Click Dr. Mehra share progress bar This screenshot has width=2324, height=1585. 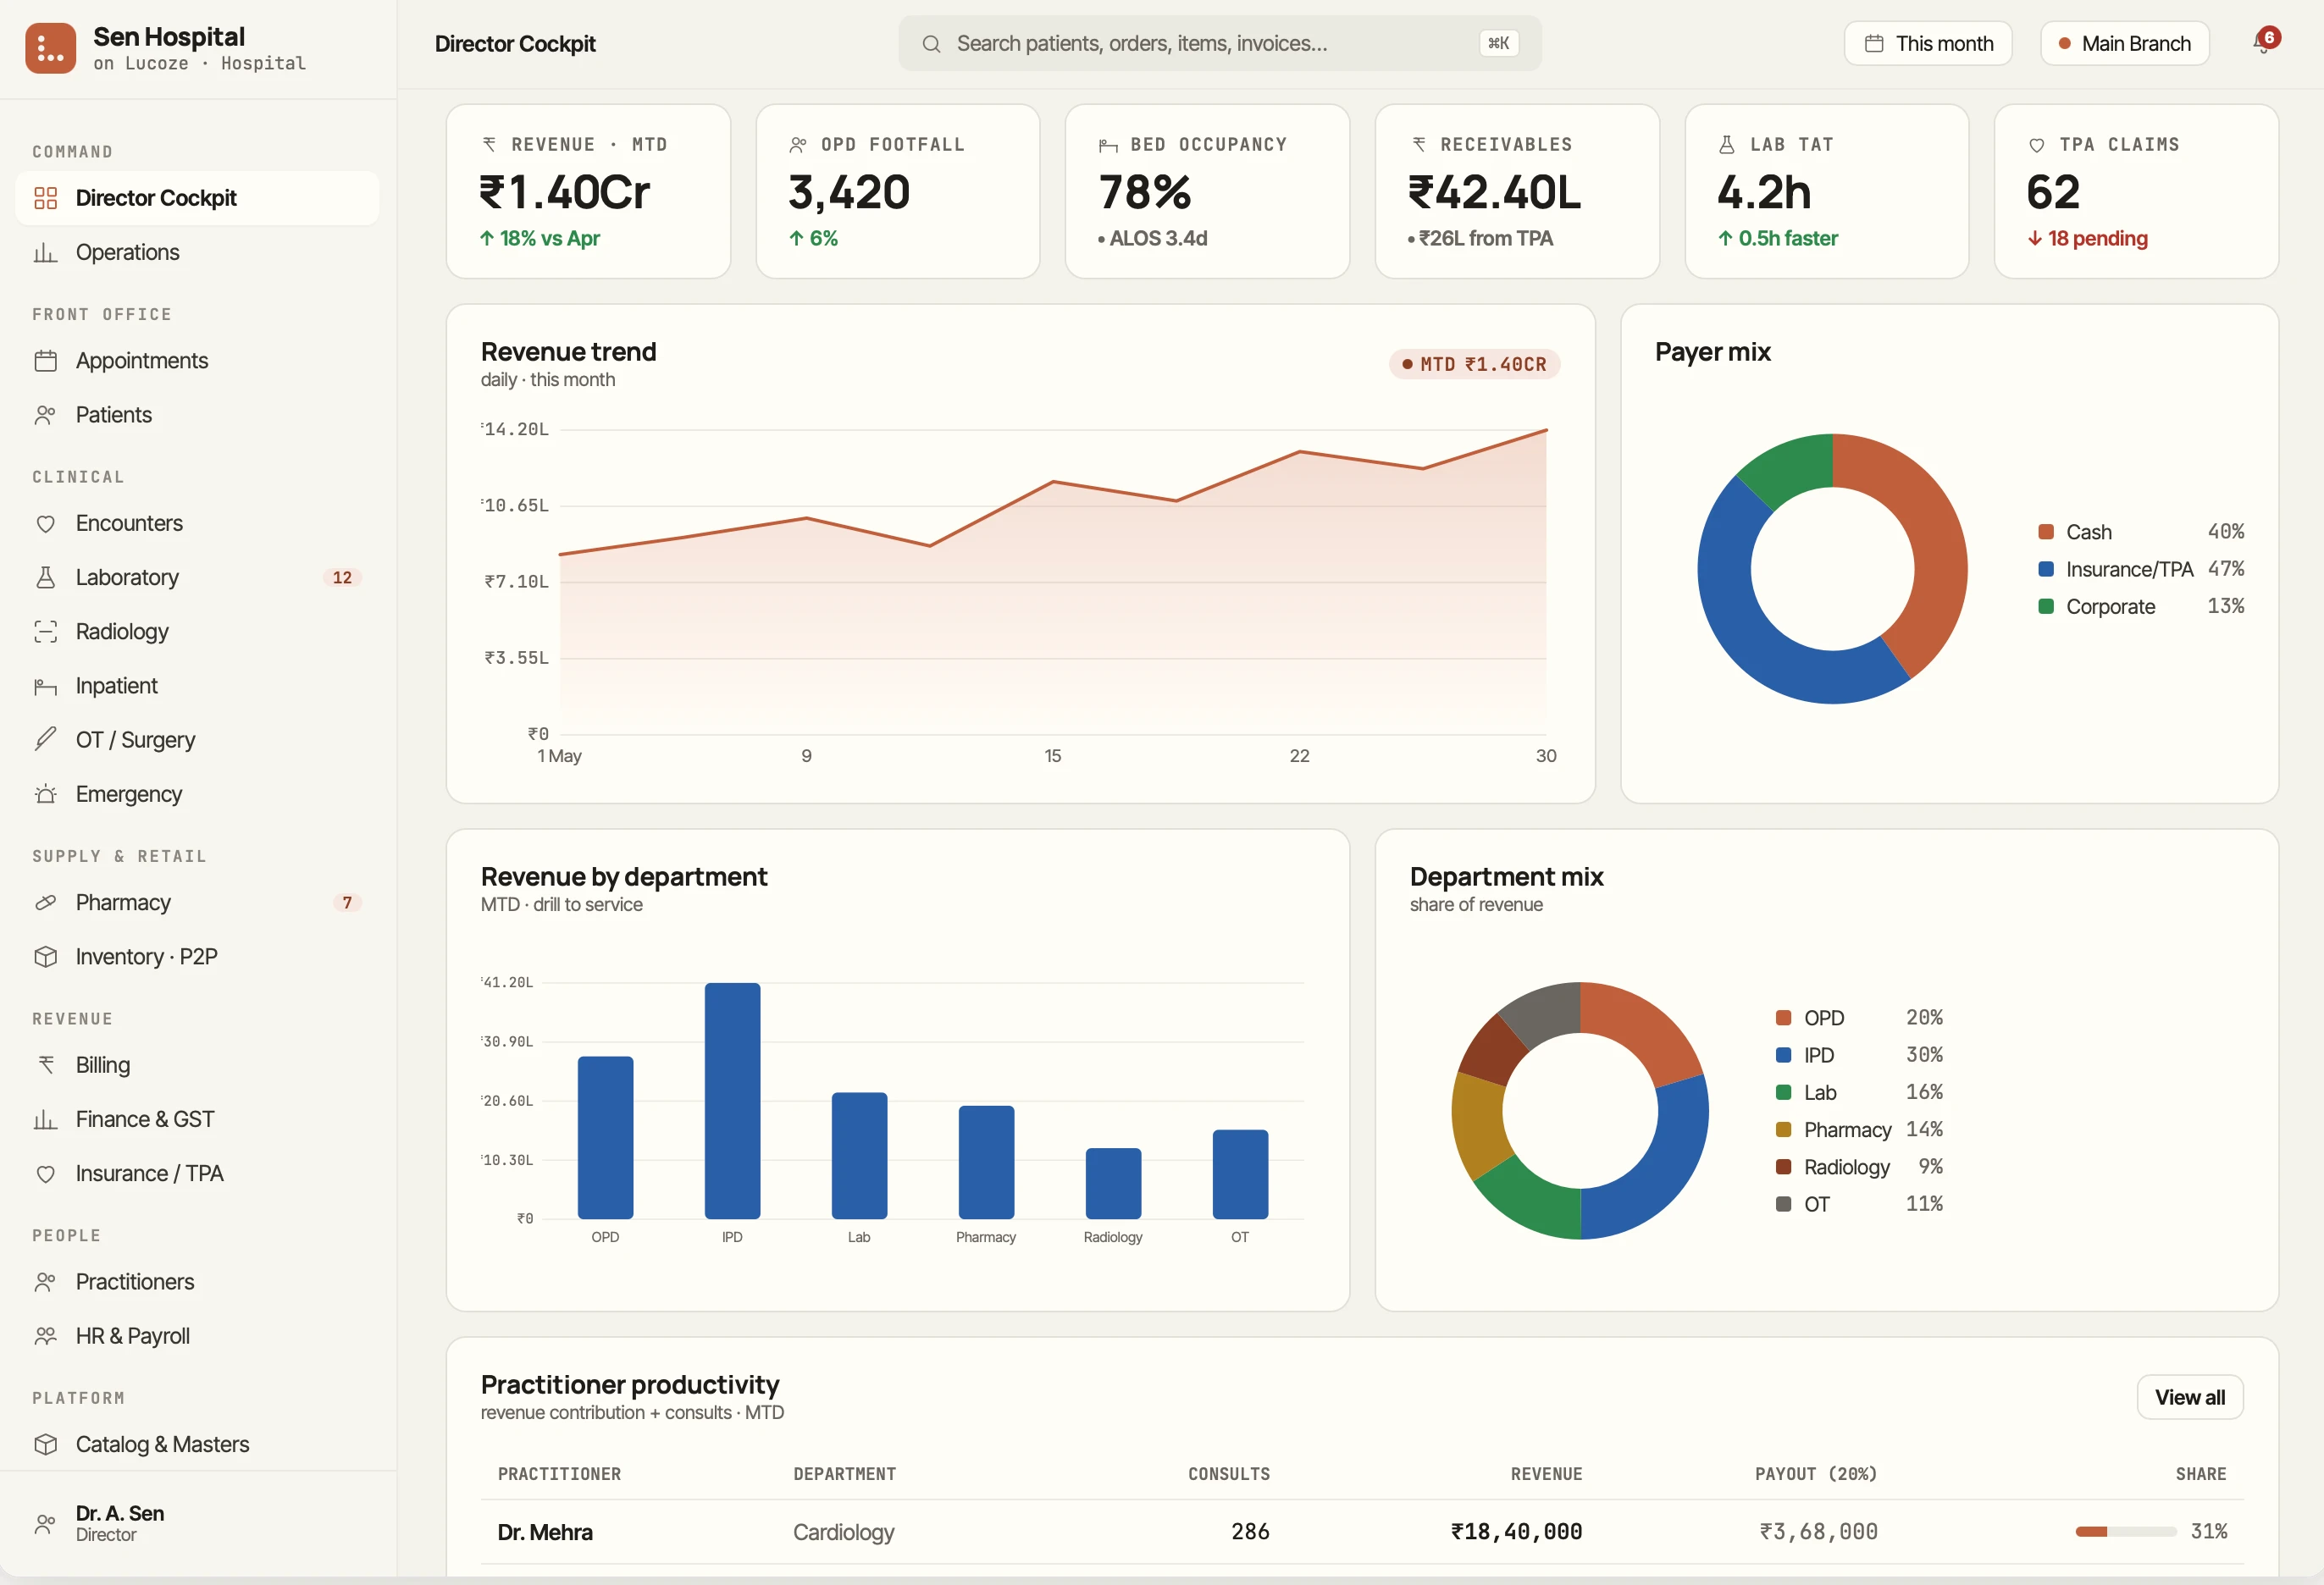pyautogui.click(x=2125, y=1531)
